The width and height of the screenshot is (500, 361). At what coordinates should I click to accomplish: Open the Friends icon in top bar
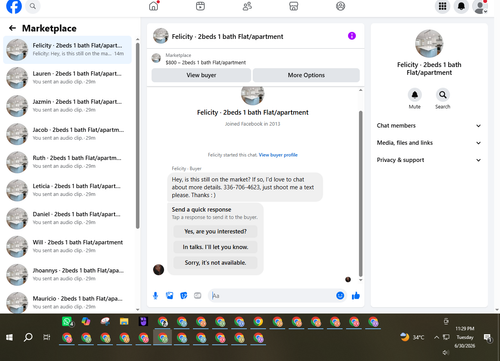247,6
